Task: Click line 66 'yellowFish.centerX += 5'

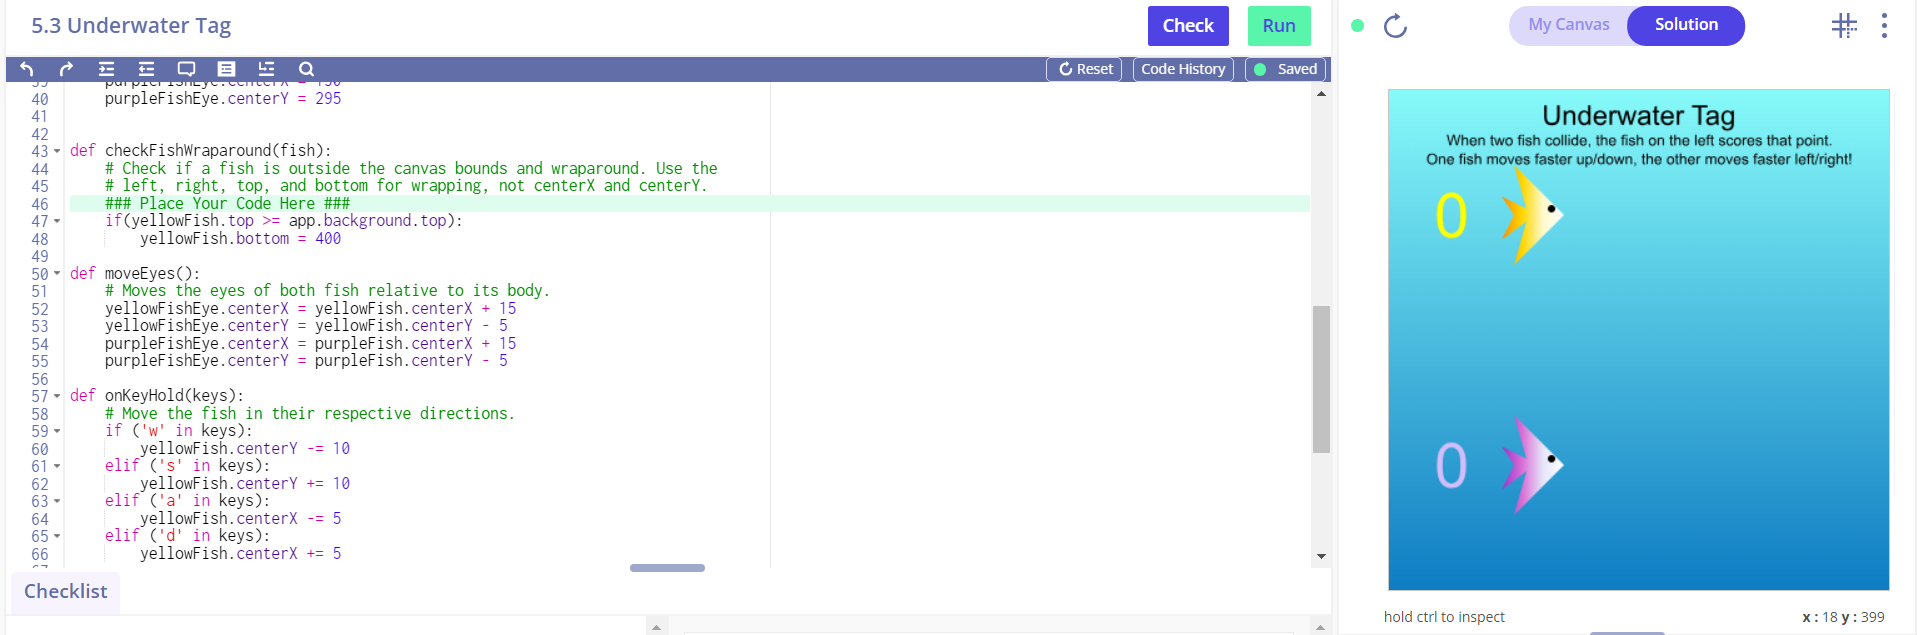Action: (240, 554)
